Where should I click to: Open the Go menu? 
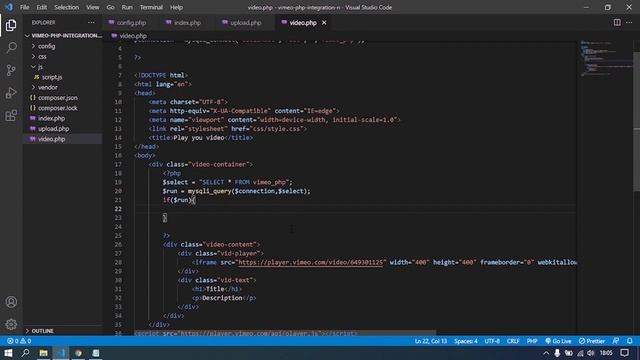click(x=110, y=7)
